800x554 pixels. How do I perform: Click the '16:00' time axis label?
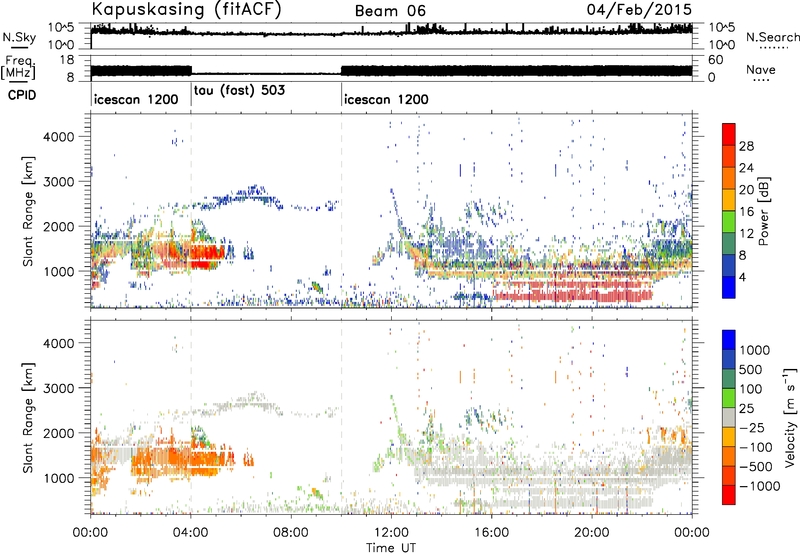pyautogui.click(x=491, y=533)
